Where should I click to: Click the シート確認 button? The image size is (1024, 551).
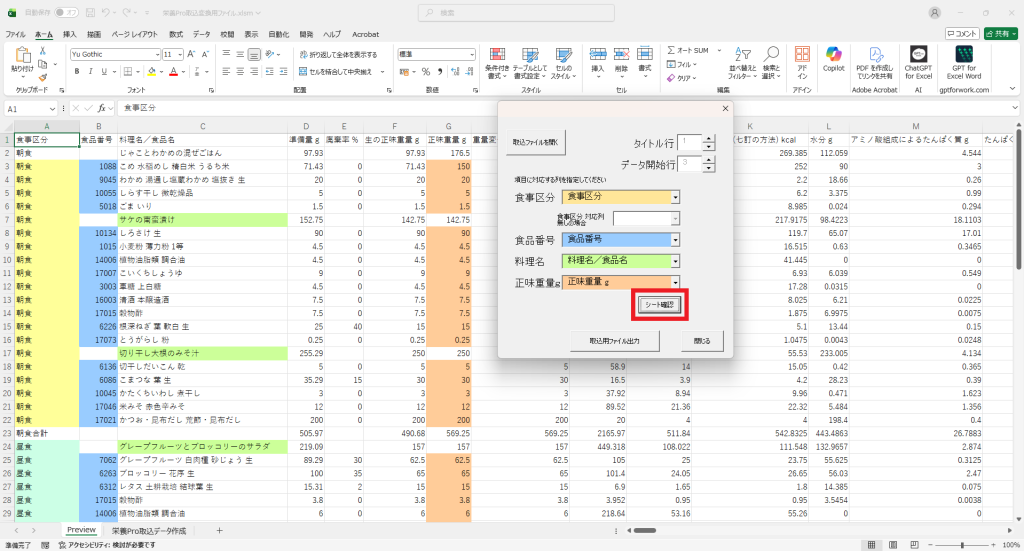click(x=658, y=304)
